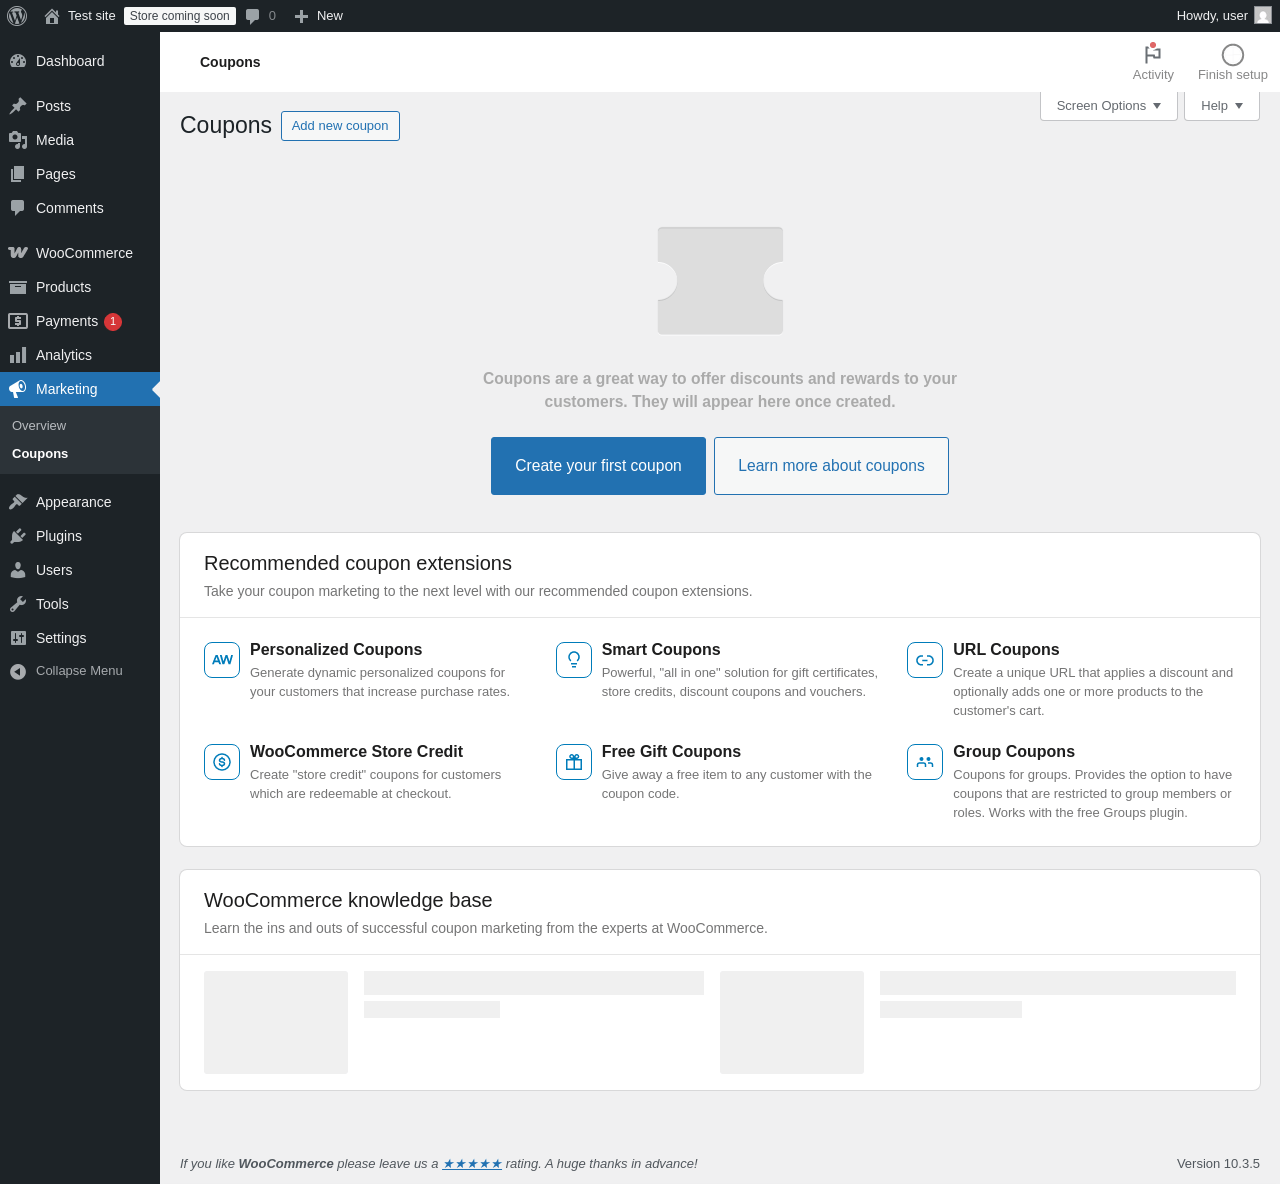The width and height of the screenshot is (1280, 1184).
Task: Open the Howdy, user account menu
Action: coord(1224,16)
